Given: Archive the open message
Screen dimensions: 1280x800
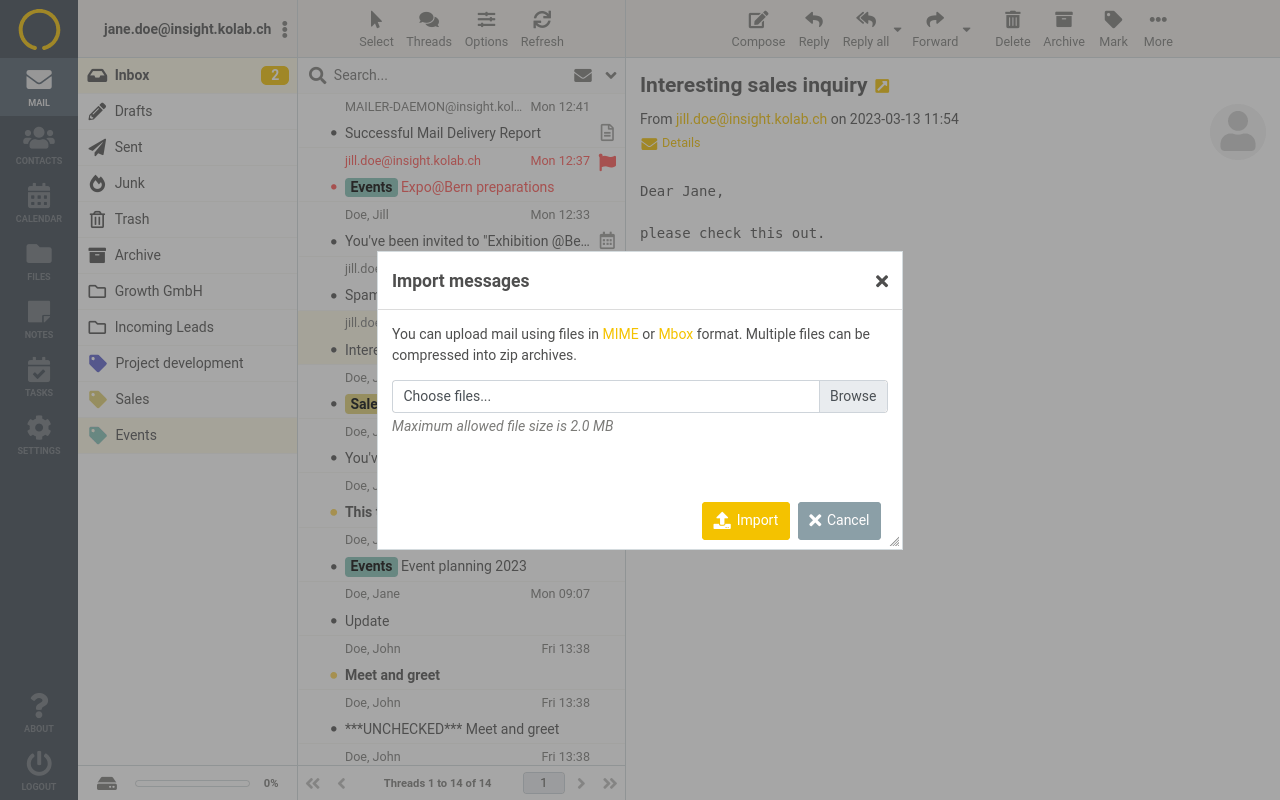Looking at the screenshot, I should (1064, 29).
